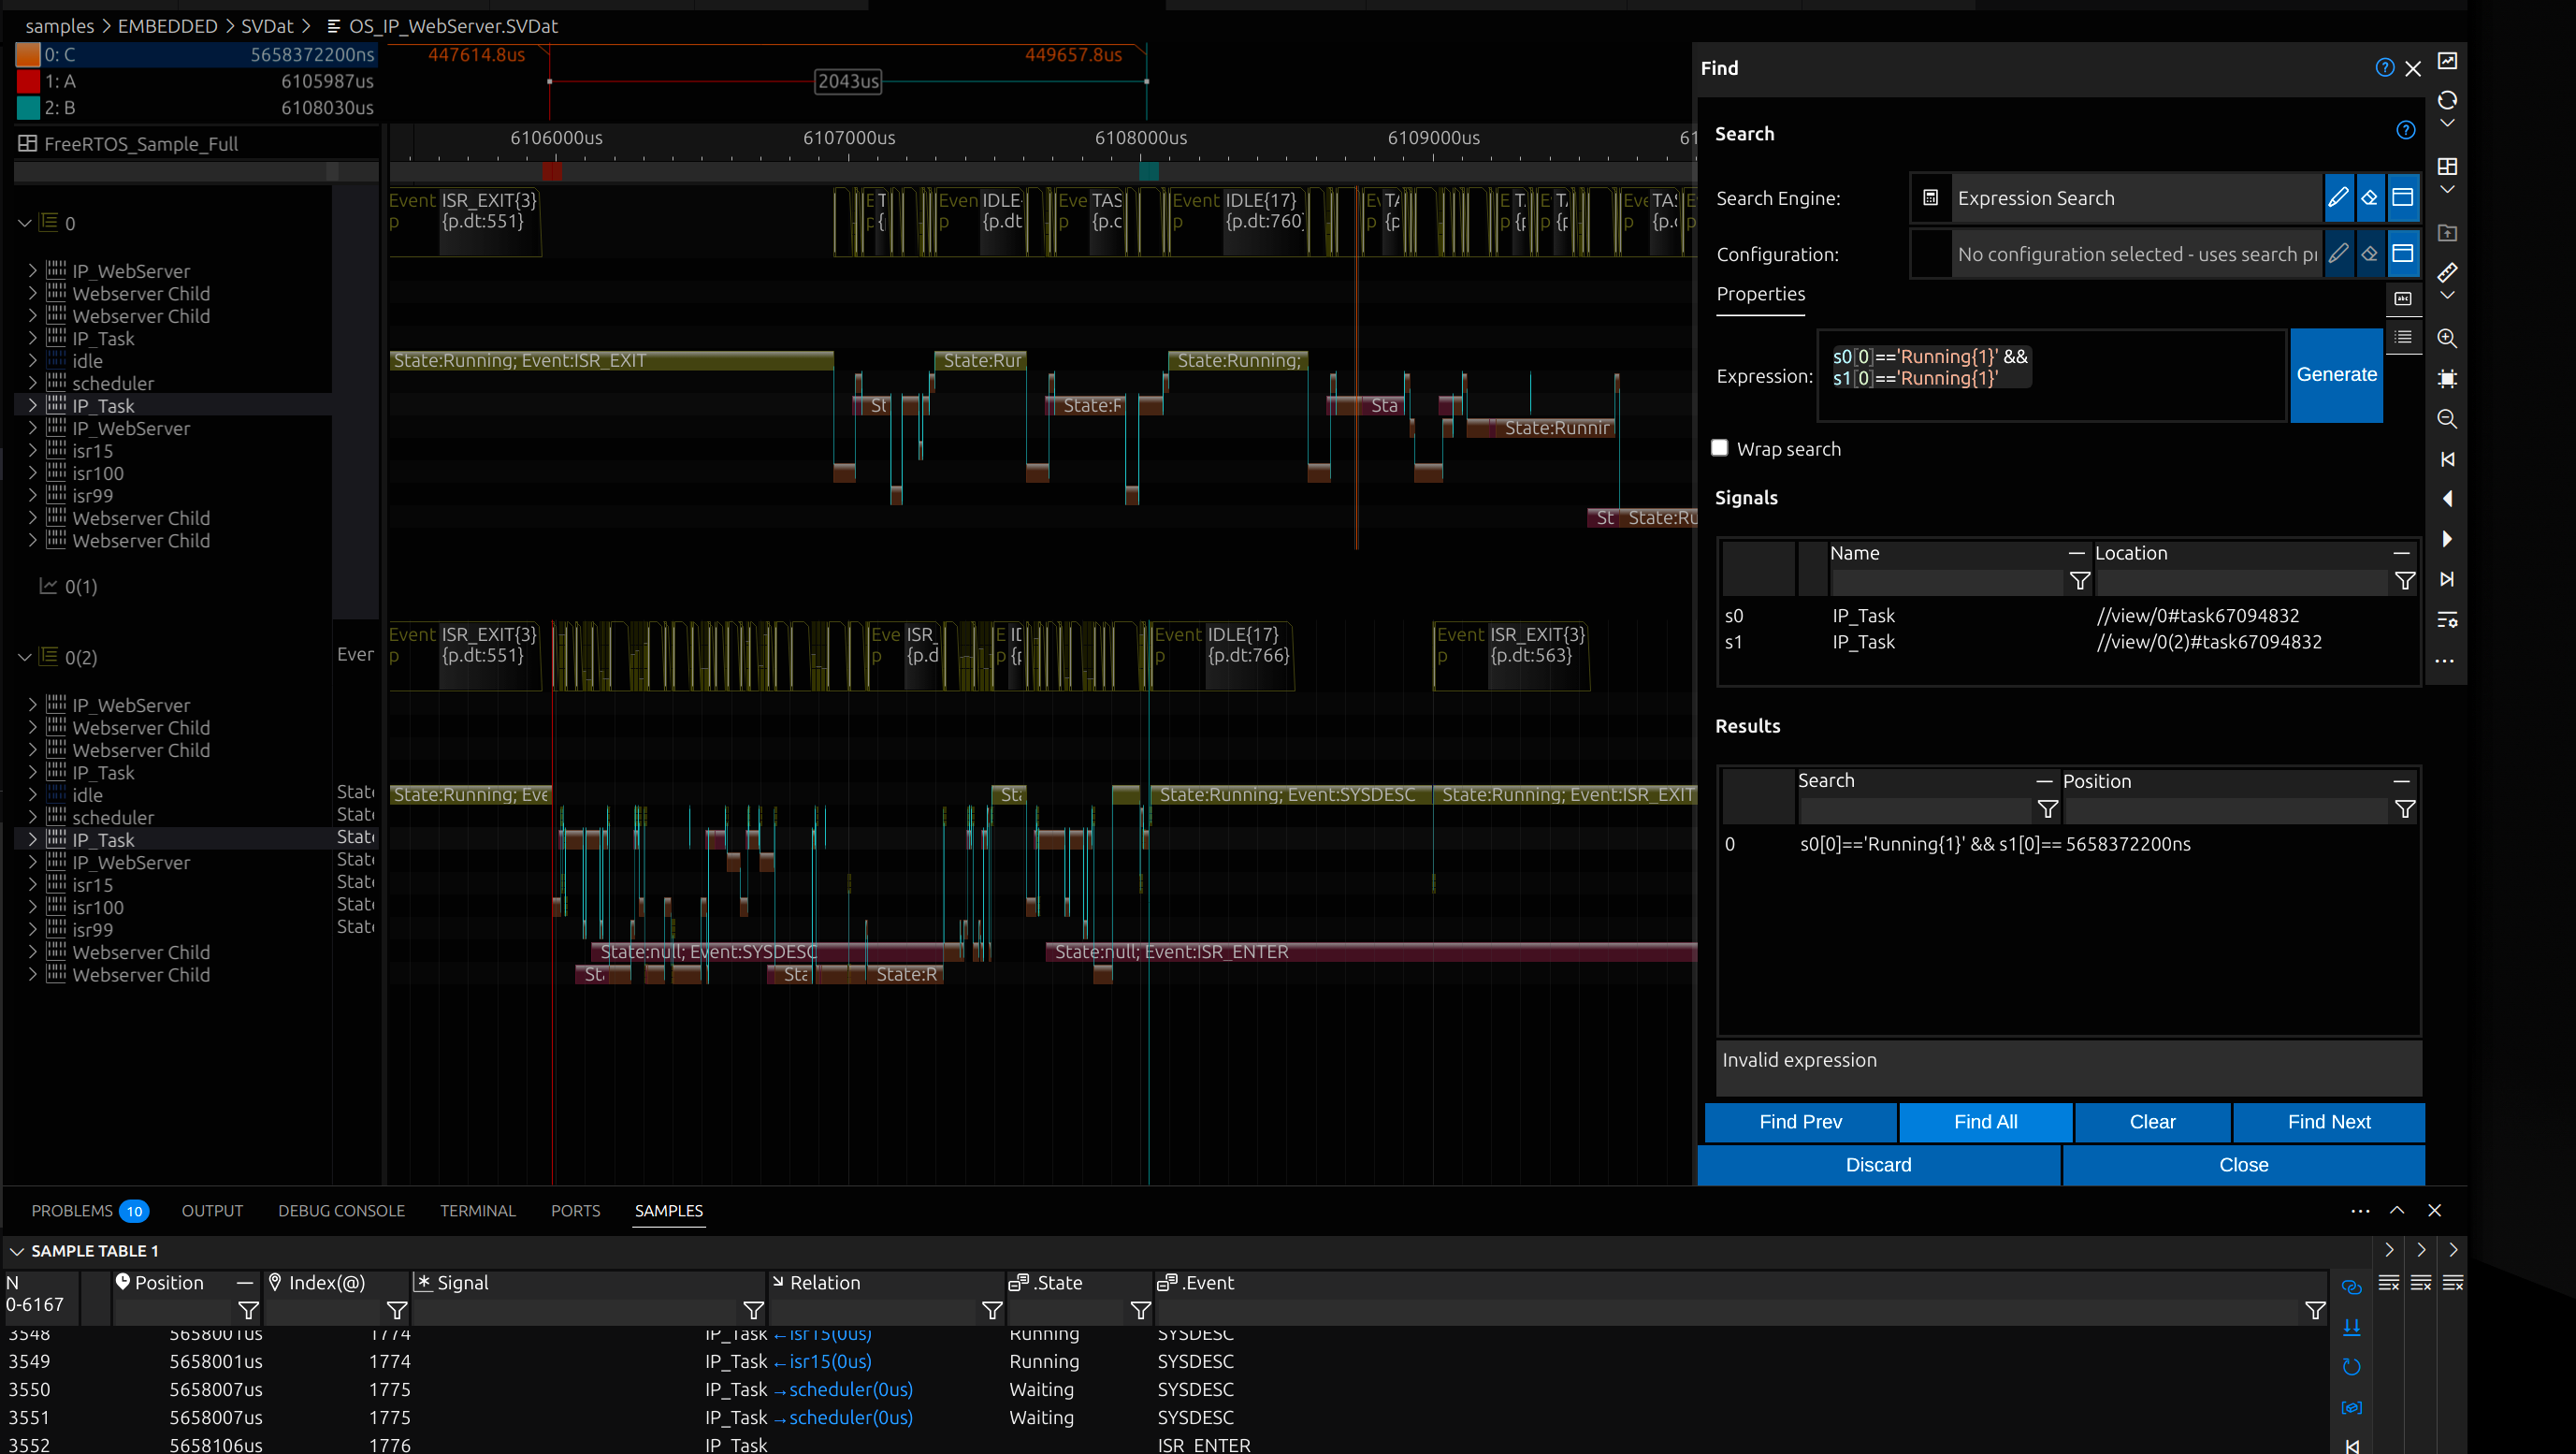Click the blue double down-arrow scroll icon
Screen dimensions: 2576x1454
pyautogui.click(x=2351, y=1327)
